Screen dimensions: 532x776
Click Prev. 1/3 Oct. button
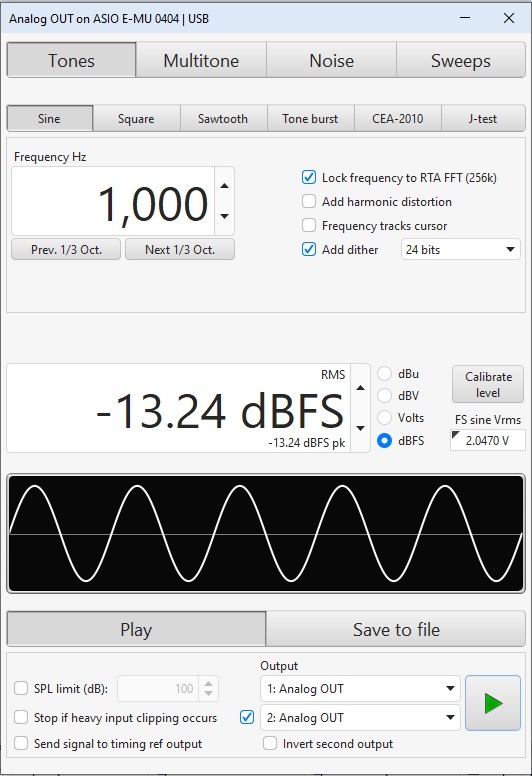click(x=66, y=249)
